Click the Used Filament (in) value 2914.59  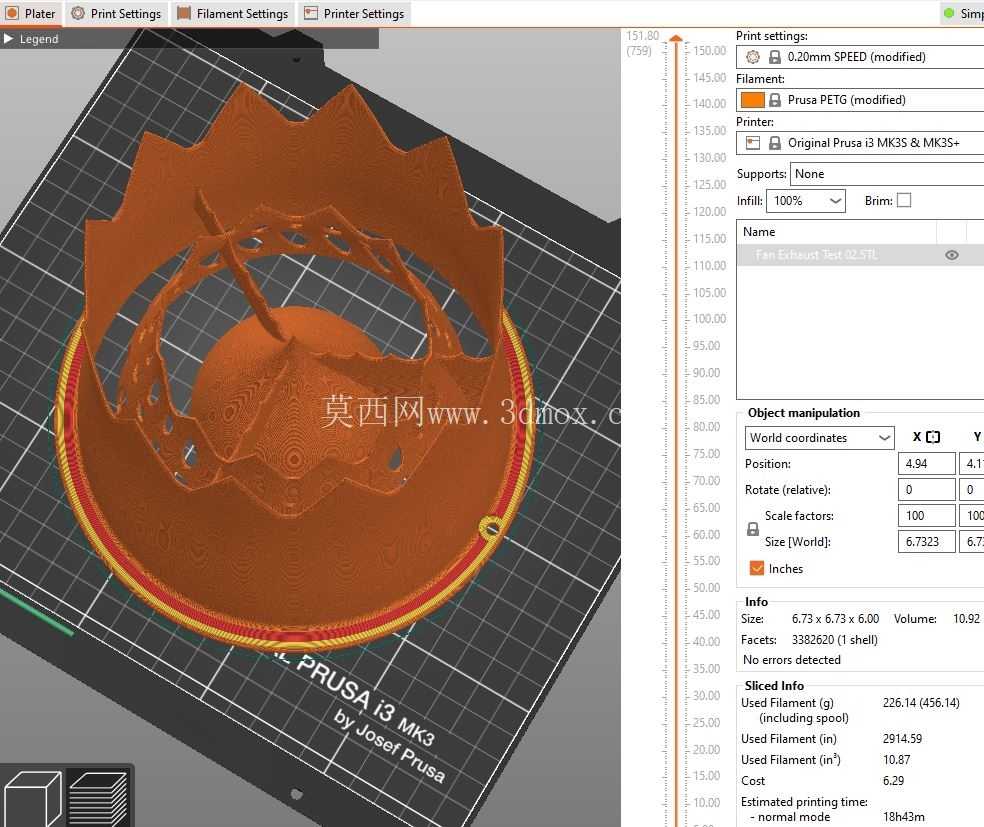[902, 739]
